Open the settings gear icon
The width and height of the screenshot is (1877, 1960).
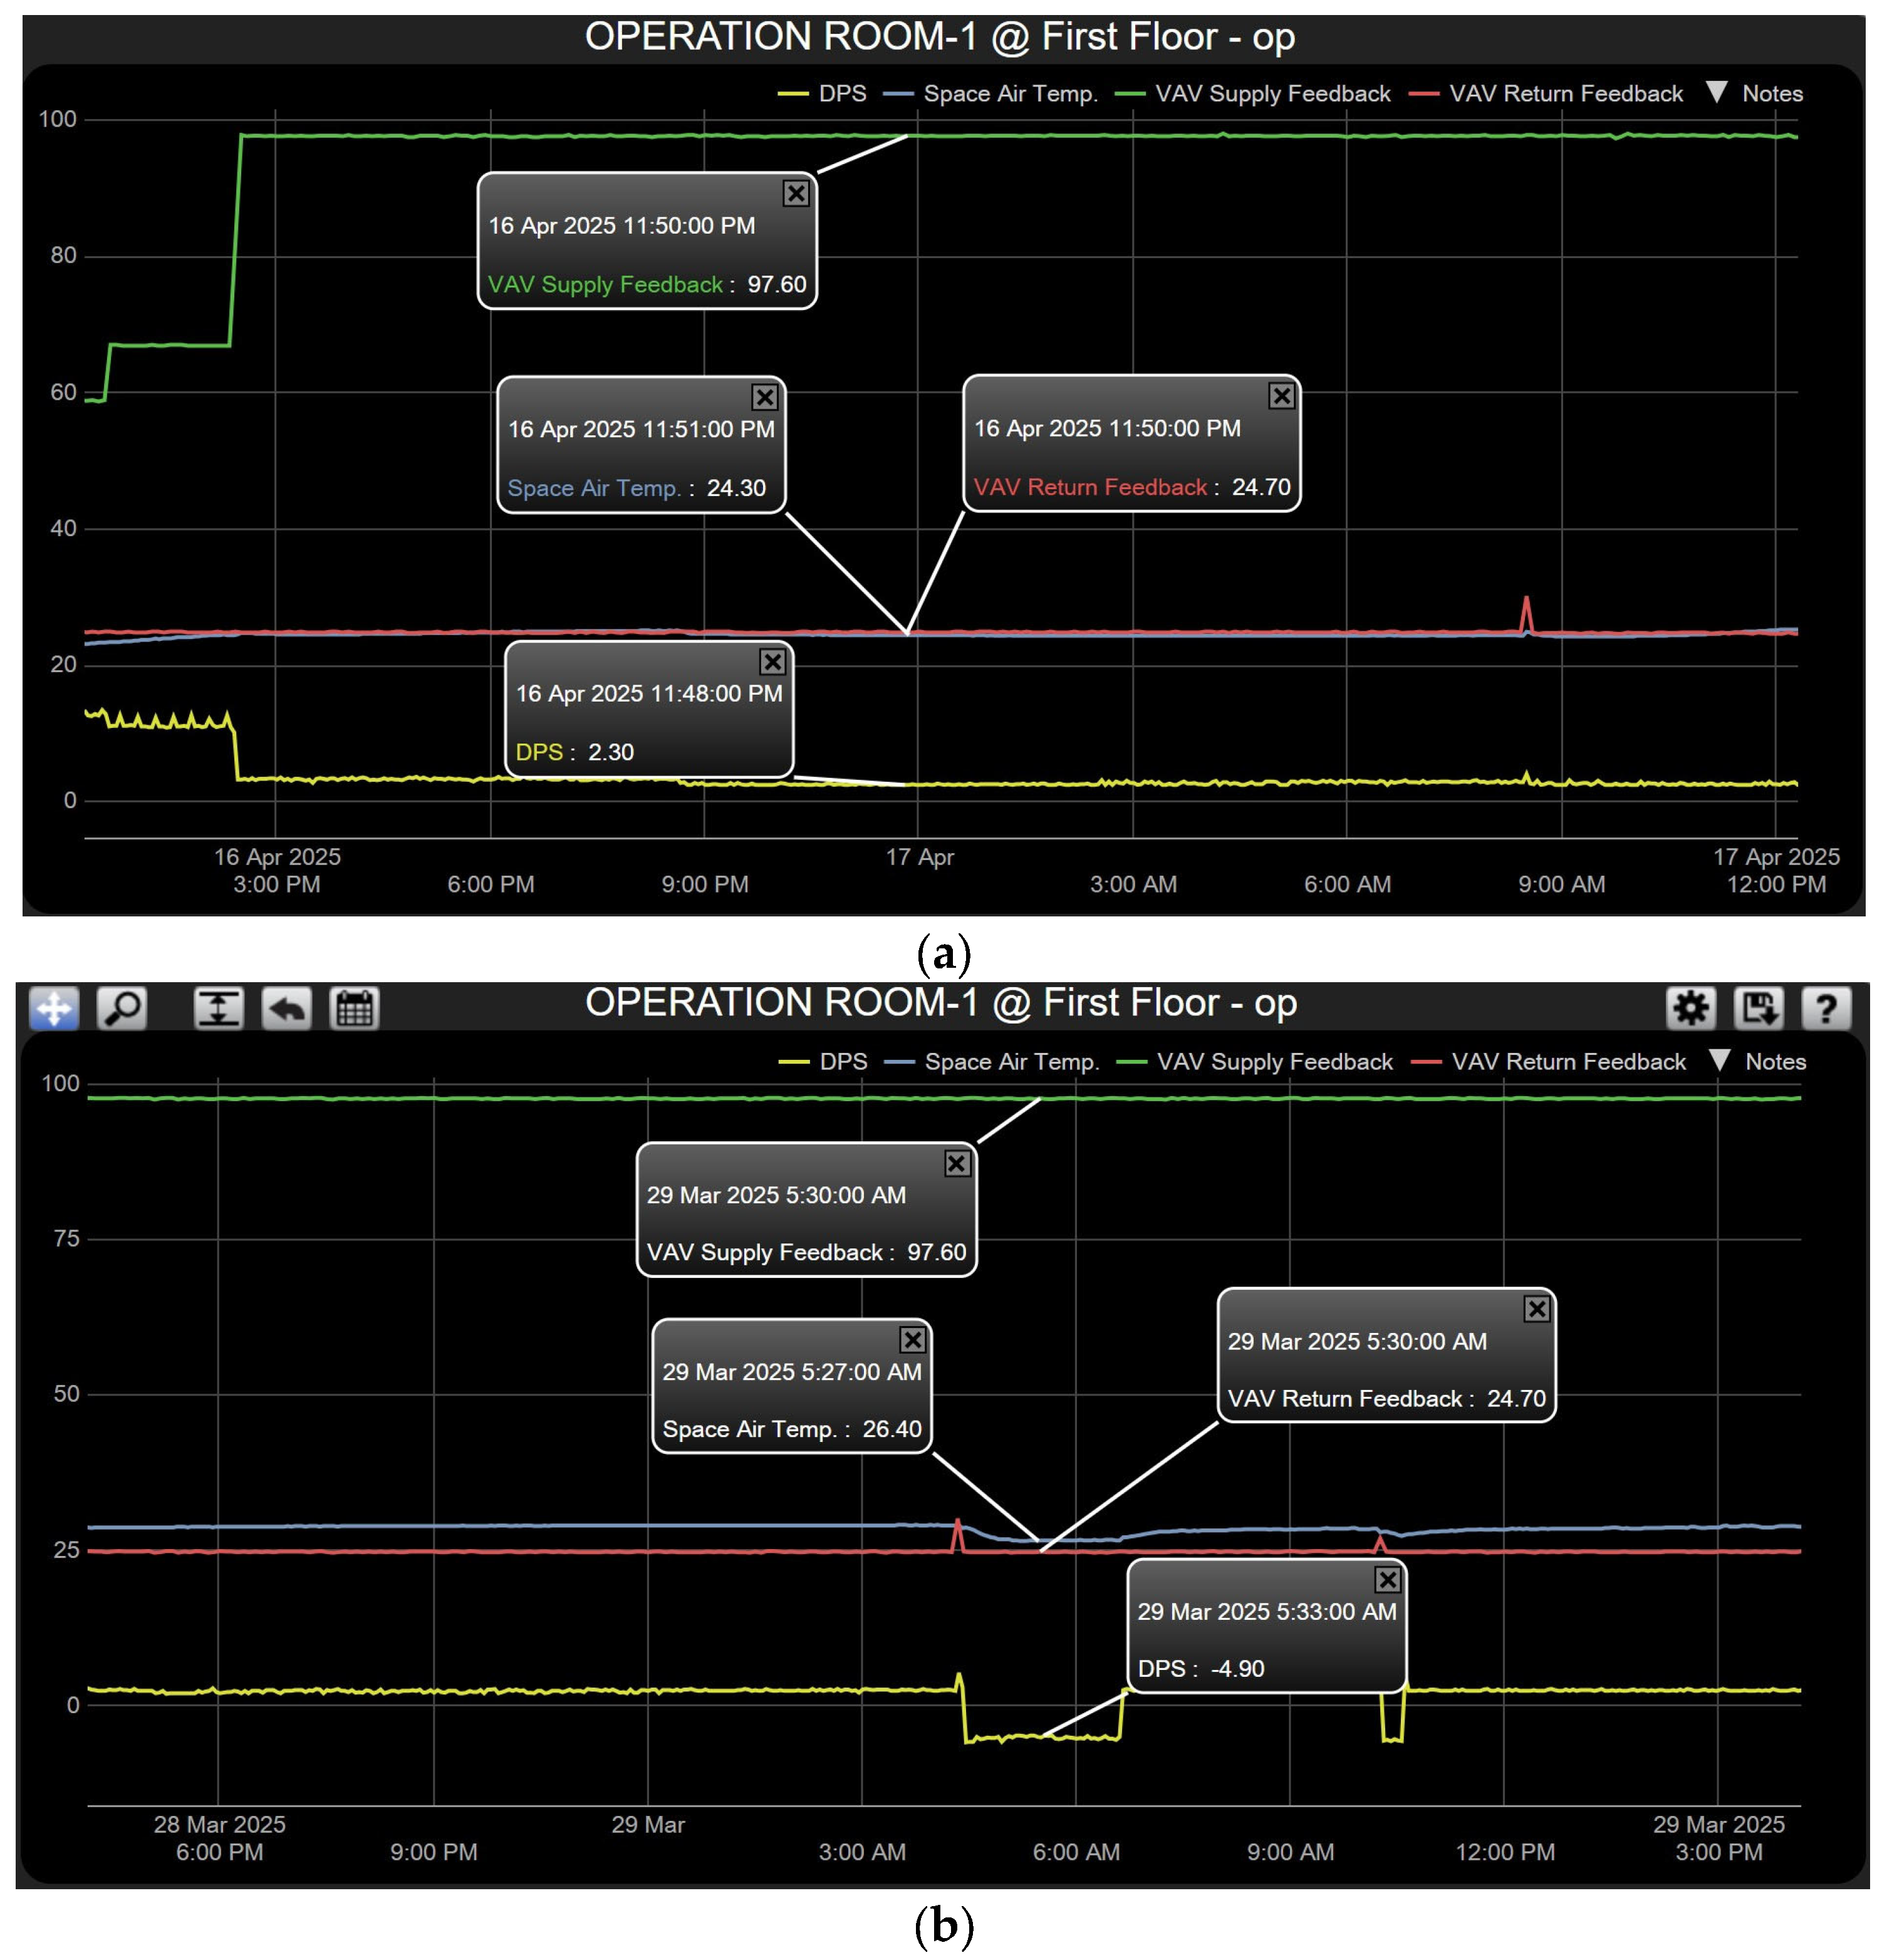(1690, 1007)
